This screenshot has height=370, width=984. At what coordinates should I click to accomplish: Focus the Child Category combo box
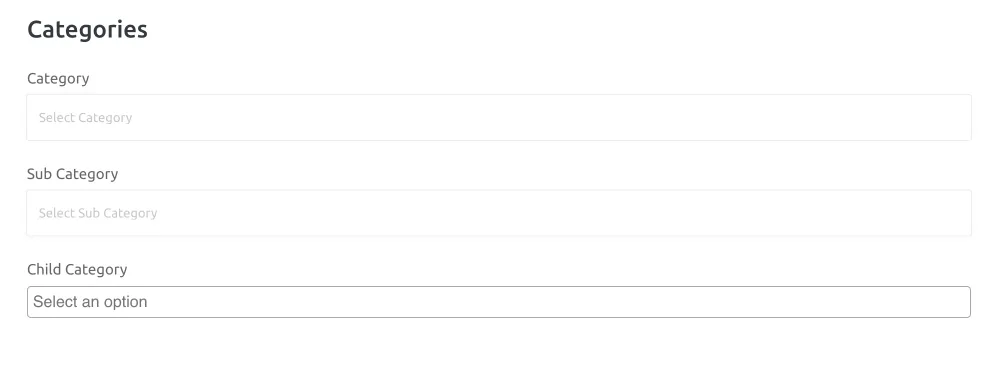tap(499, 302)
